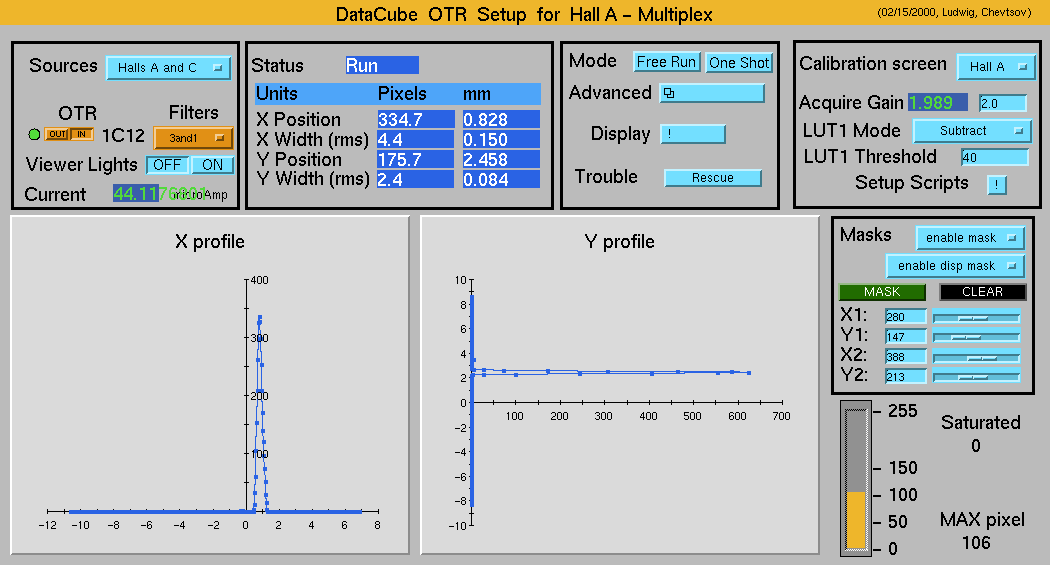This screenshot has width=1050, height=565.
Task: Turn Viewer Lights OFF
Action: pyautogui.click(x=167, y=165)
